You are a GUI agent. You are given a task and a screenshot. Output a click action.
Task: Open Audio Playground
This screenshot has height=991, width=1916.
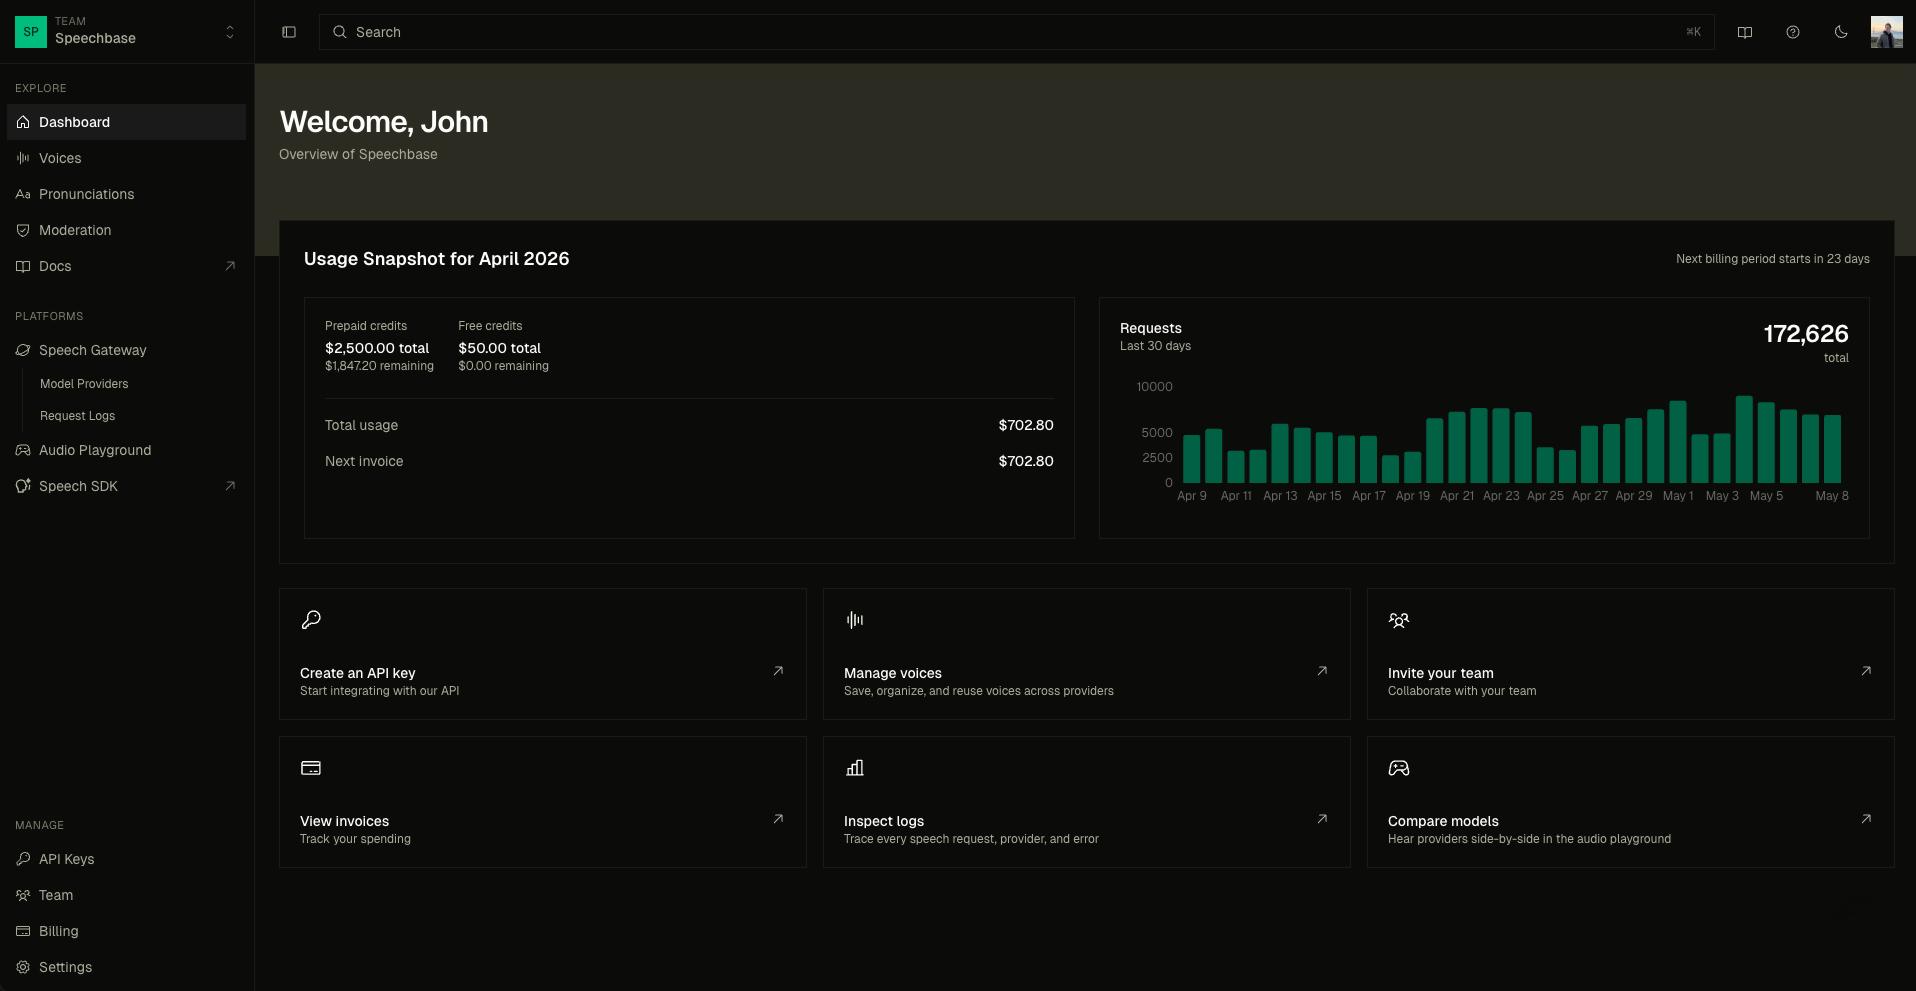coord(126,450)
